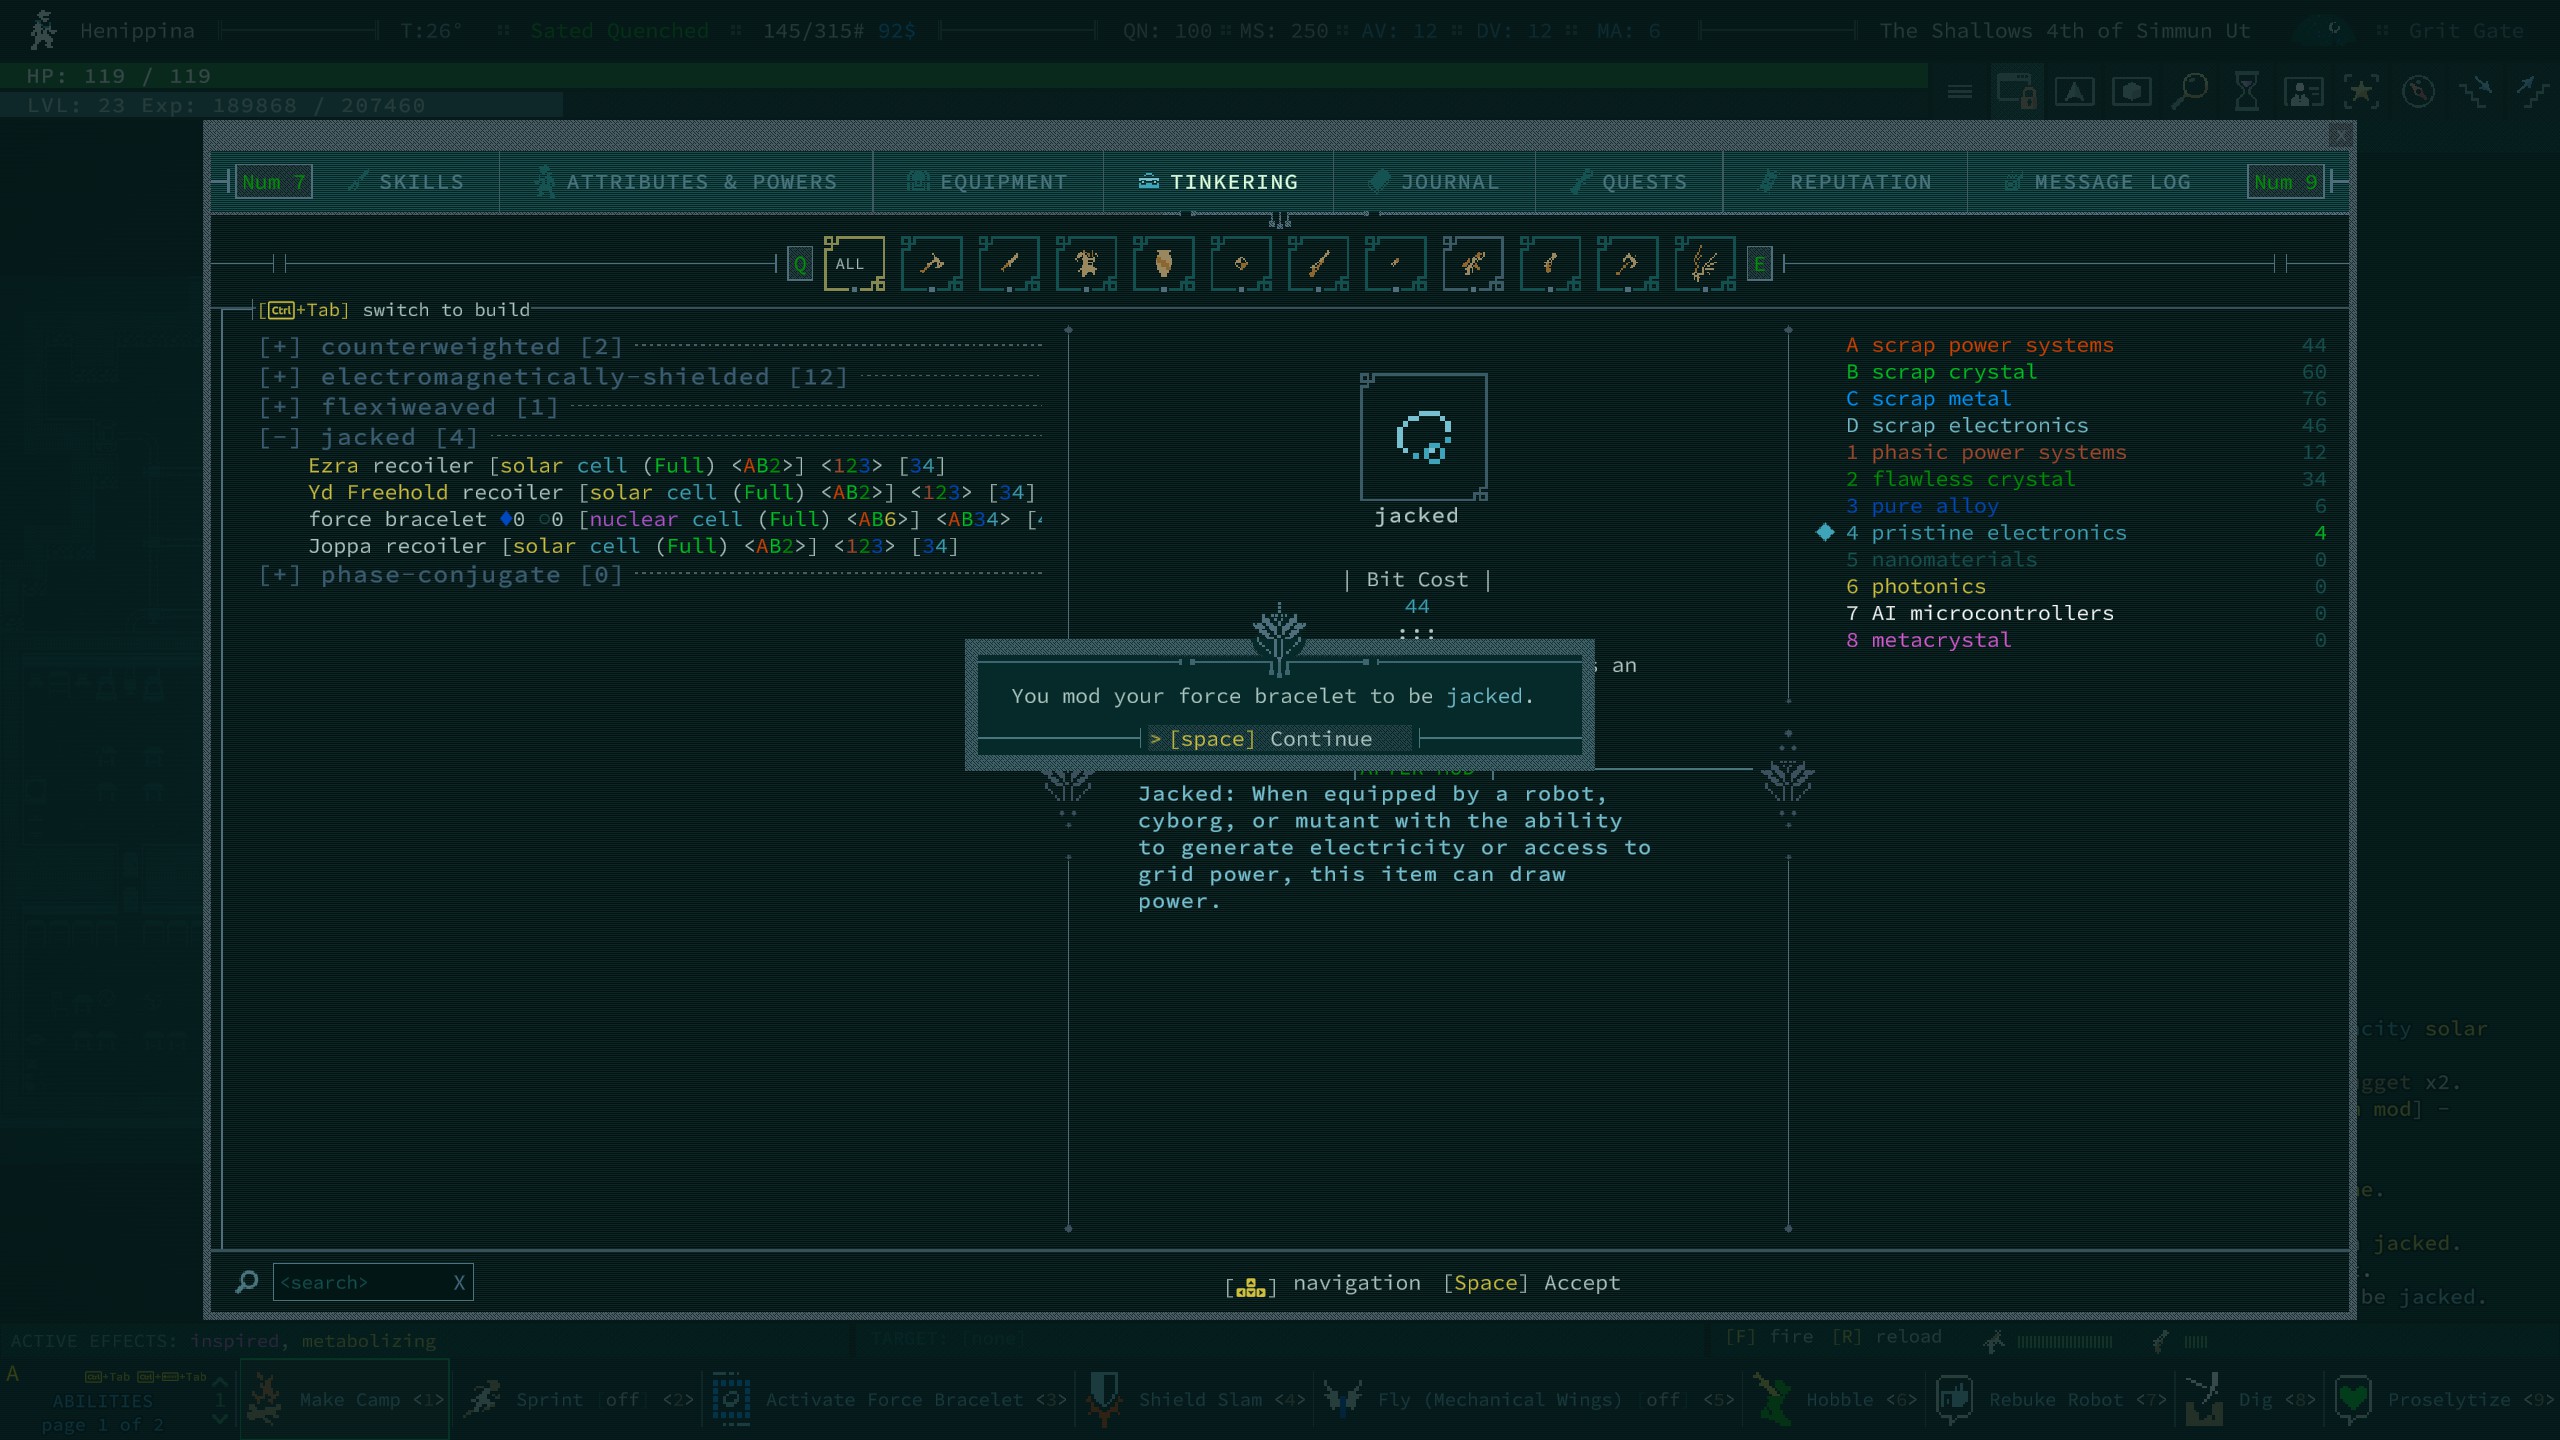Screen dimensions: 2560x1440
Task: Click the Q previous category key
Action: (800, 265)
